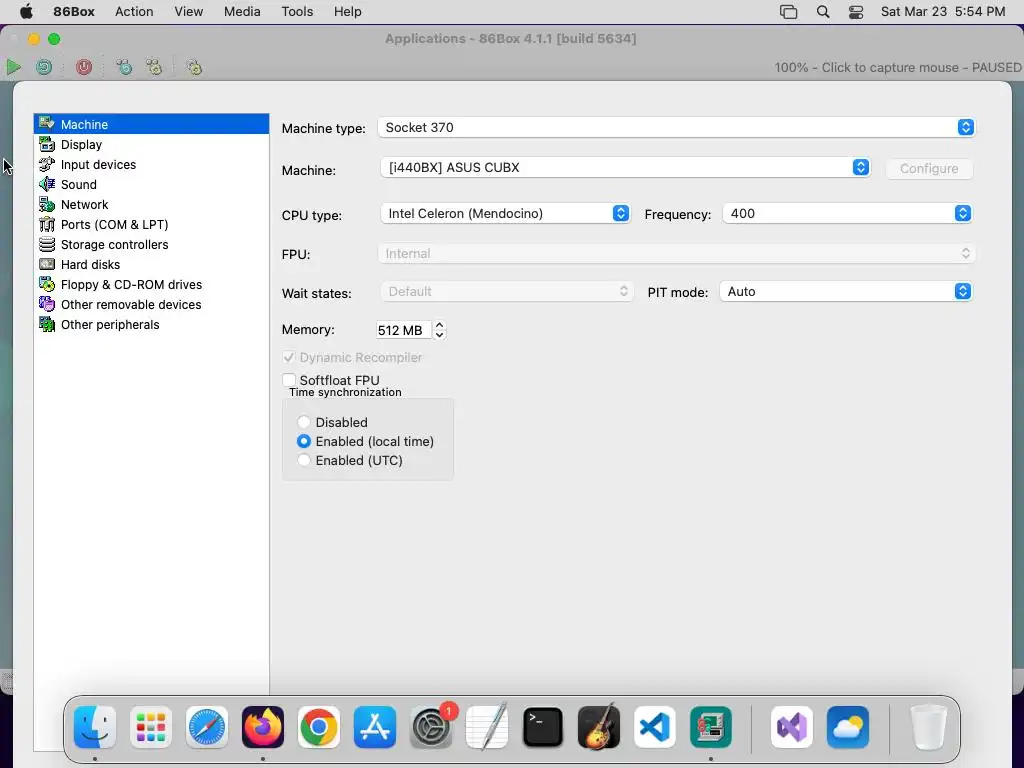Open Safari from the Dock

207,727
